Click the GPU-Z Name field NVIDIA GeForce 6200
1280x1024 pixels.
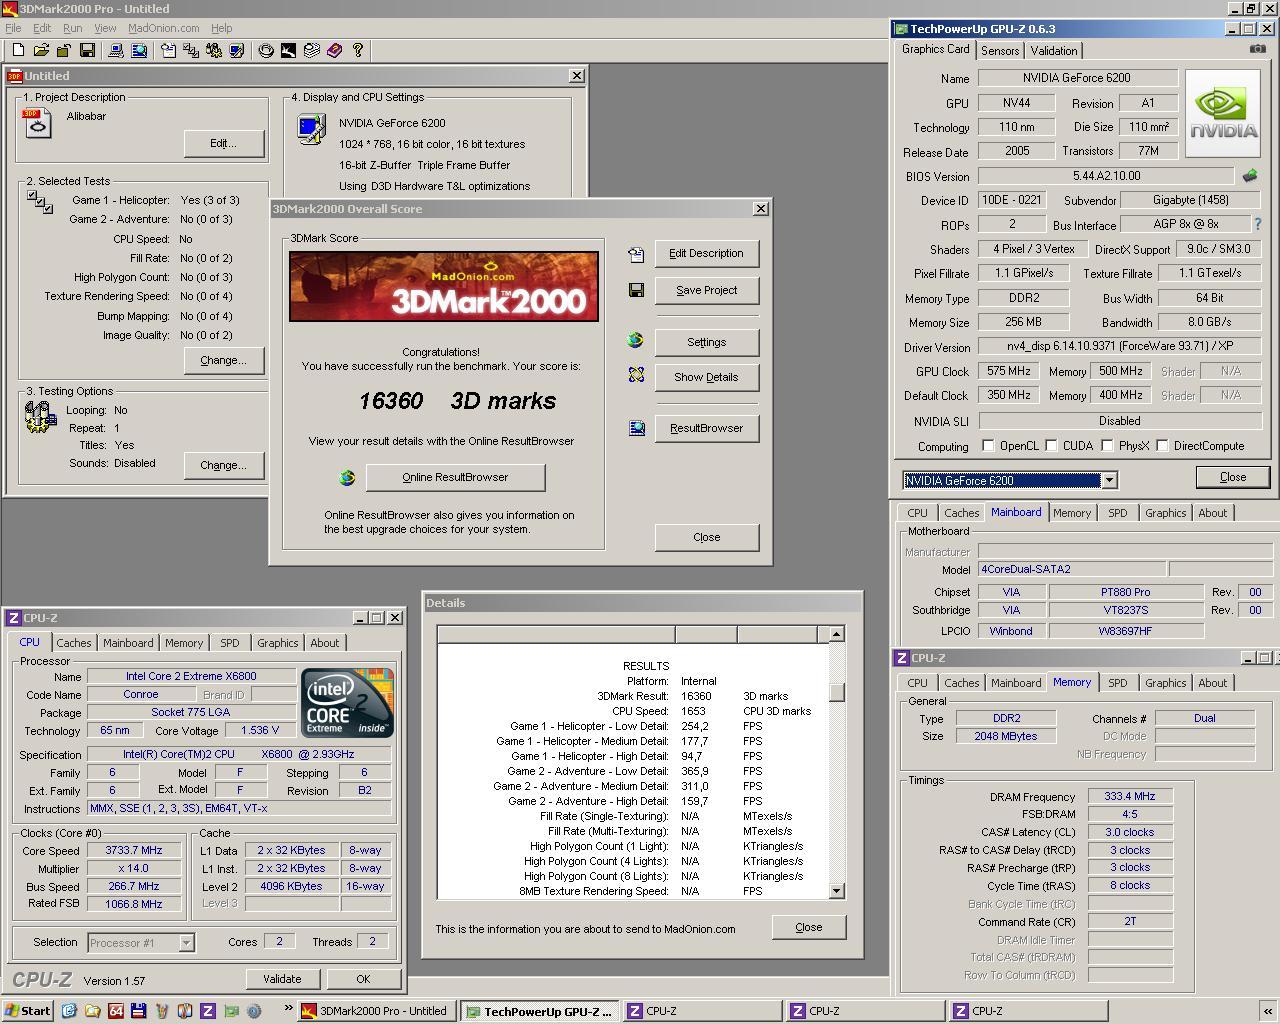click(1076, 78)
